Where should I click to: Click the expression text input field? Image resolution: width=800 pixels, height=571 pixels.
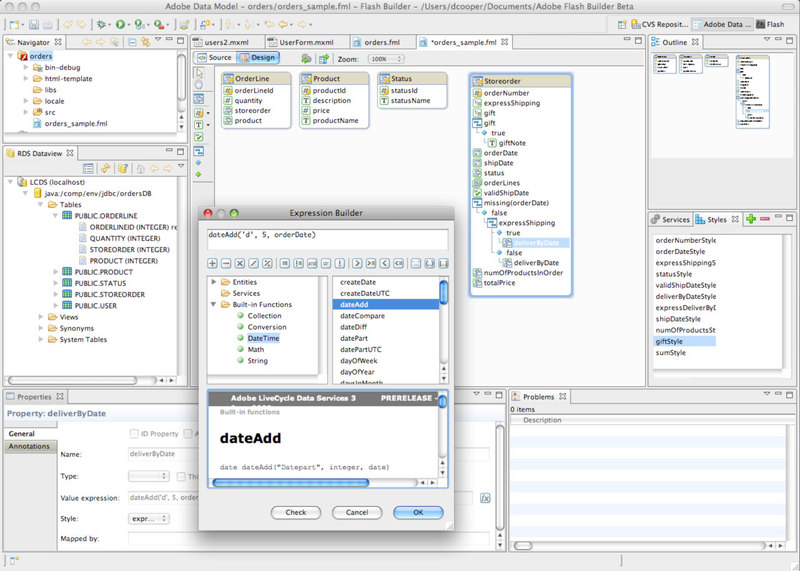[x=328, y=239]
